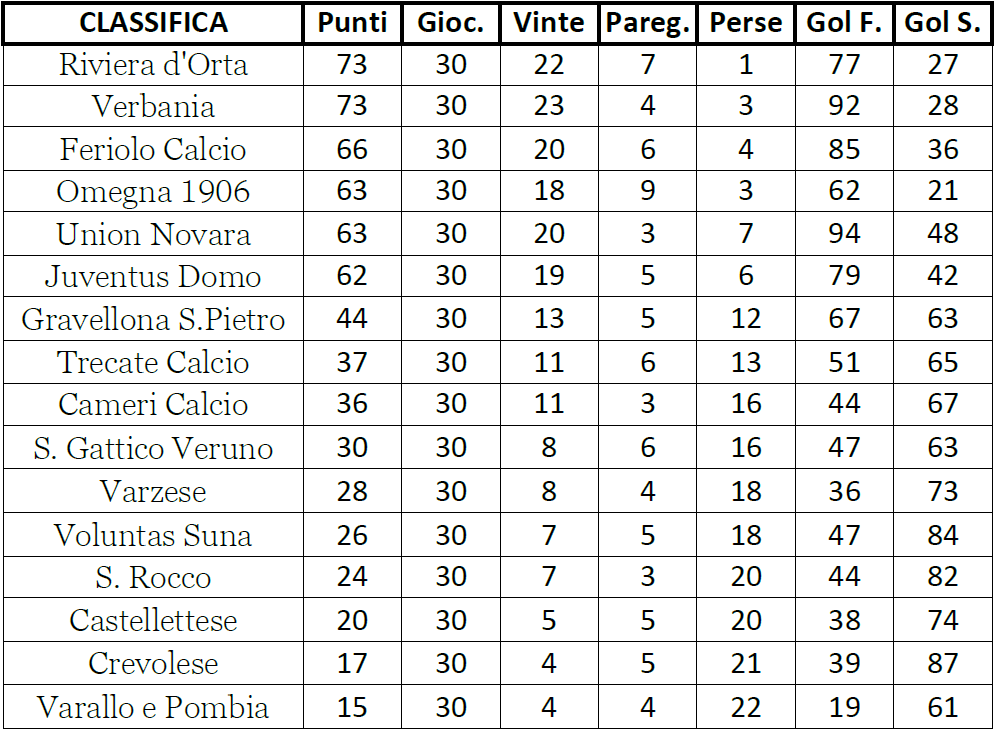Select the Riviera d'Orta team cell

tap(153, 65)
